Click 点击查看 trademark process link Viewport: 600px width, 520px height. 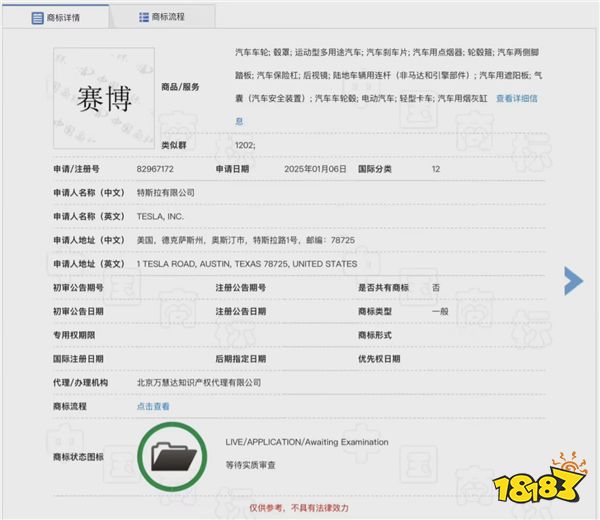pyautogui.click(x=153, y=406)
